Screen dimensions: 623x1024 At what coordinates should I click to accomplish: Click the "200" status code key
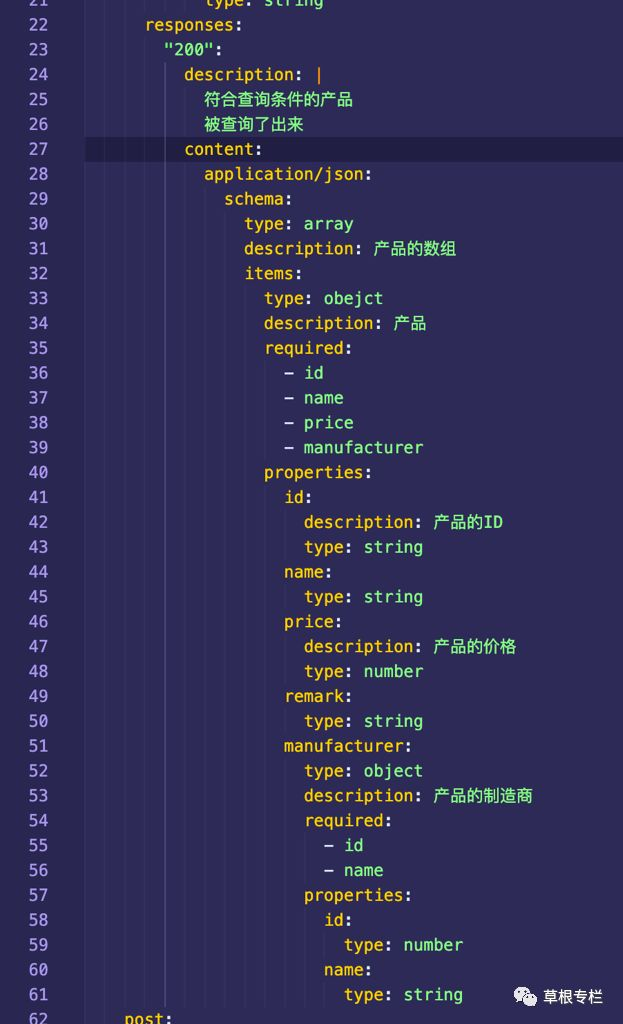[192, 49]
